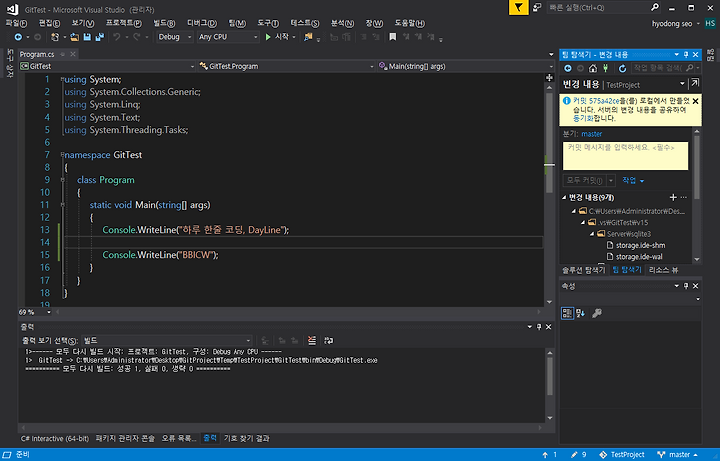Click the Open File folder icon
Screen dimensions: 720x461
[x=74, y=37]
